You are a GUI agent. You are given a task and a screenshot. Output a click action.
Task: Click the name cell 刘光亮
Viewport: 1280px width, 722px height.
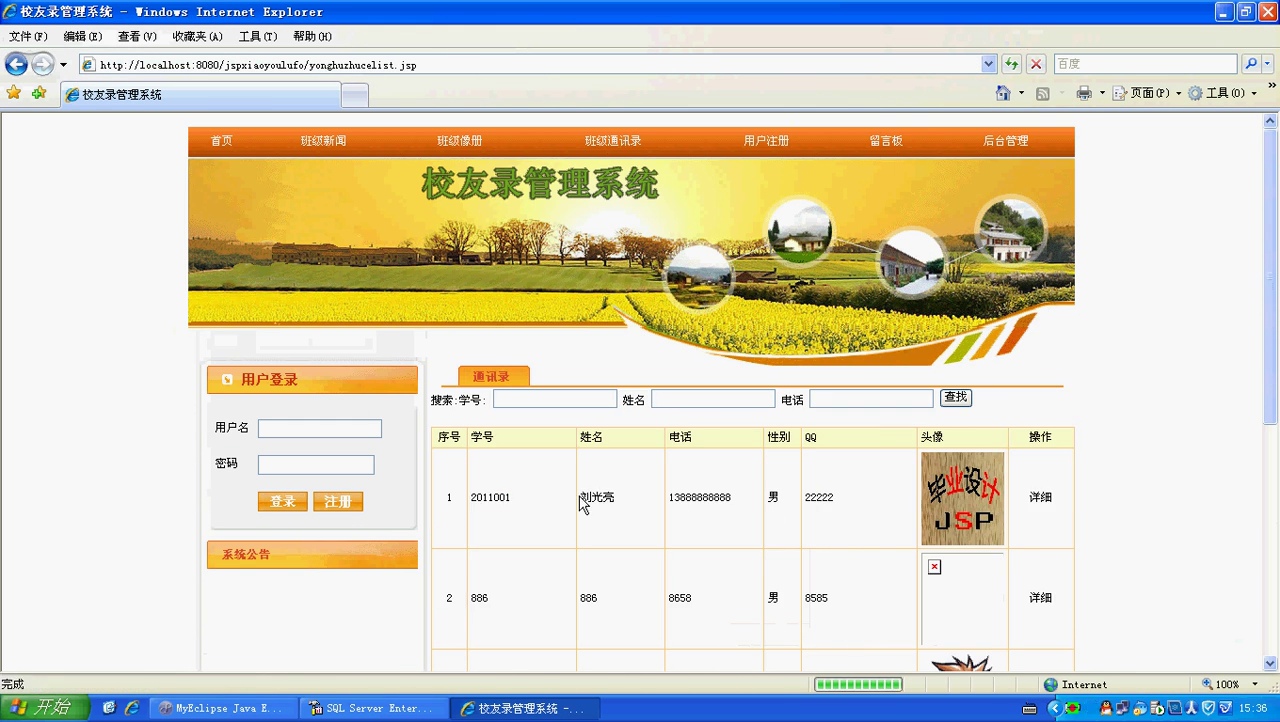(597, 497)
